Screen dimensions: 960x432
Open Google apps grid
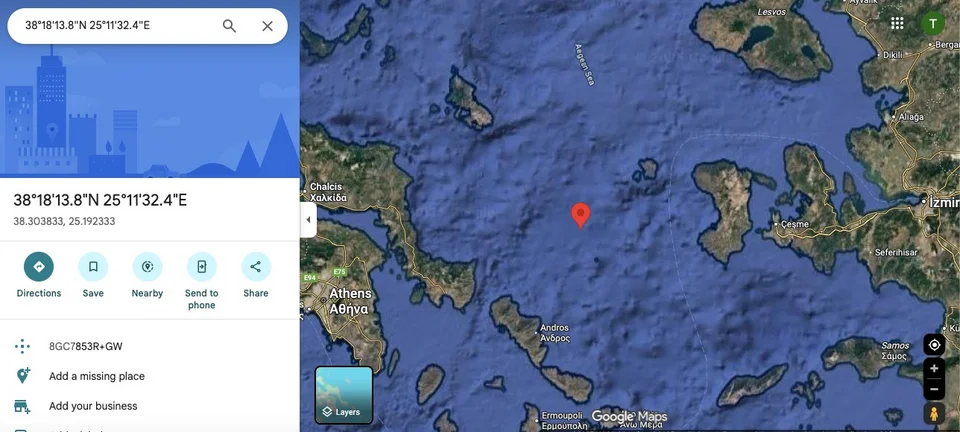(x=898, y=23)
